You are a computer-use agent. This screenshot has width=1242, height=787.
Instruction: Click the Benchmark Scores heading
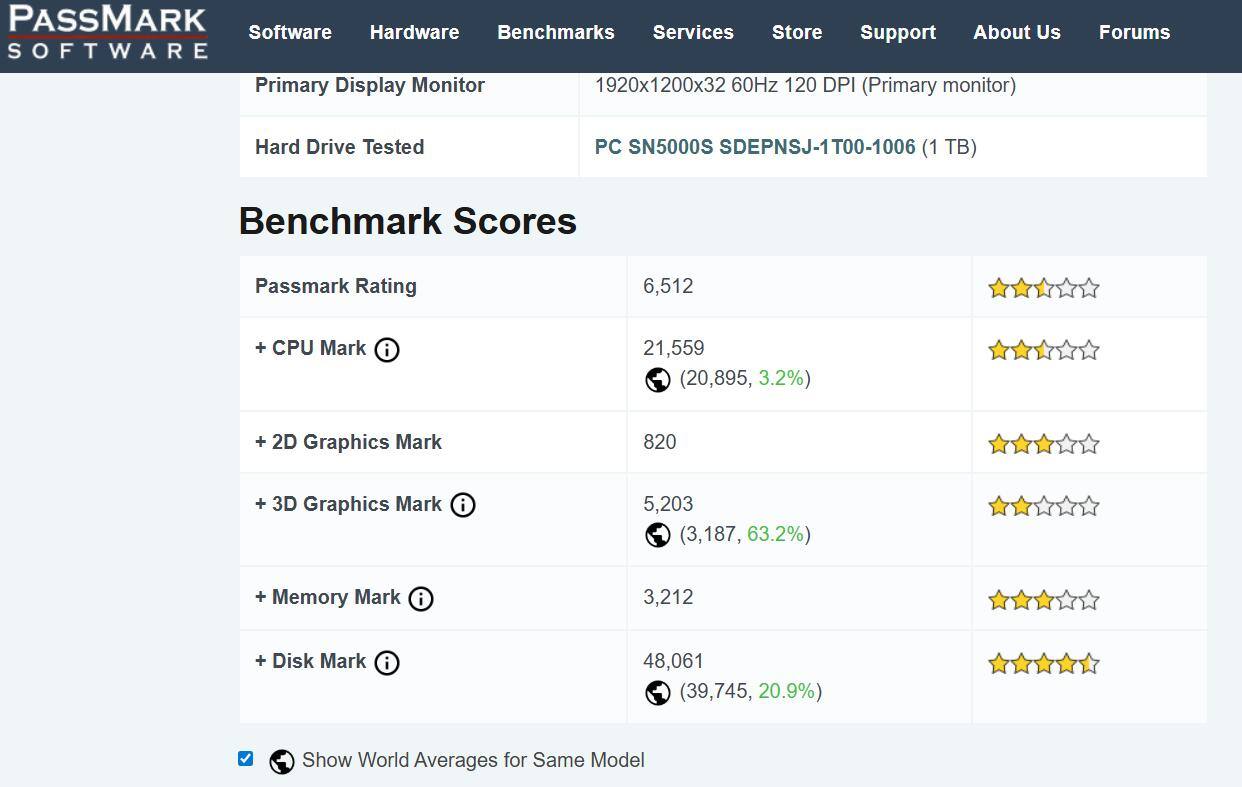pos(408,221)
